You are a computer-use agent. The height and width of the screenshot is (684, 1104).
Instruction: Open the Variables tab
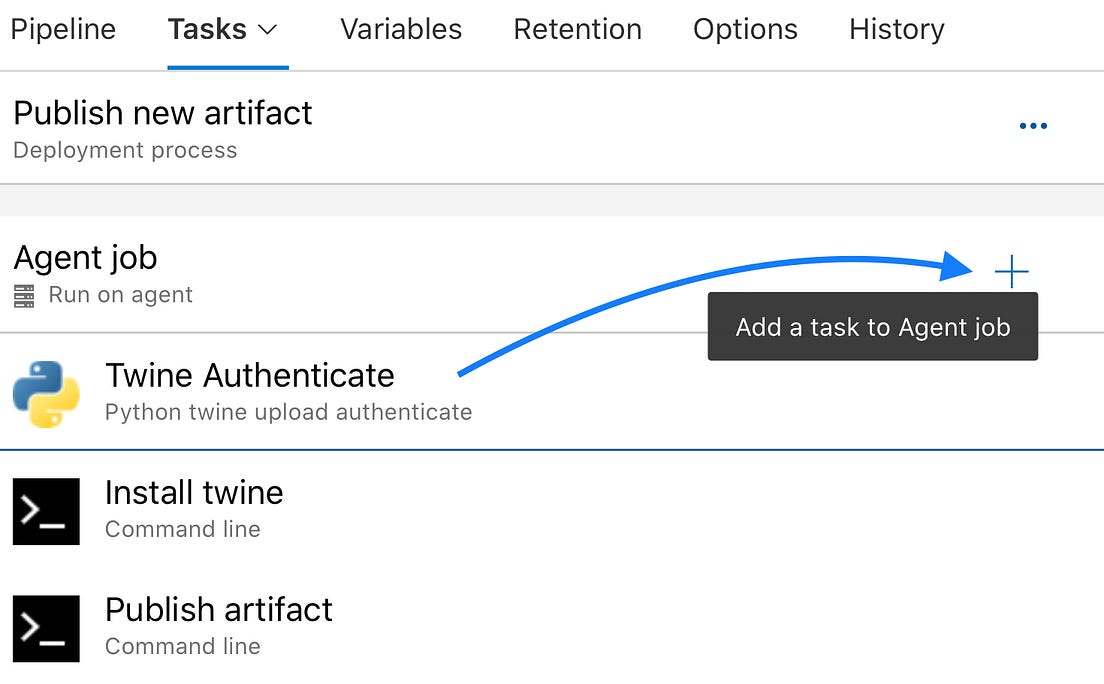pos(400,30)
